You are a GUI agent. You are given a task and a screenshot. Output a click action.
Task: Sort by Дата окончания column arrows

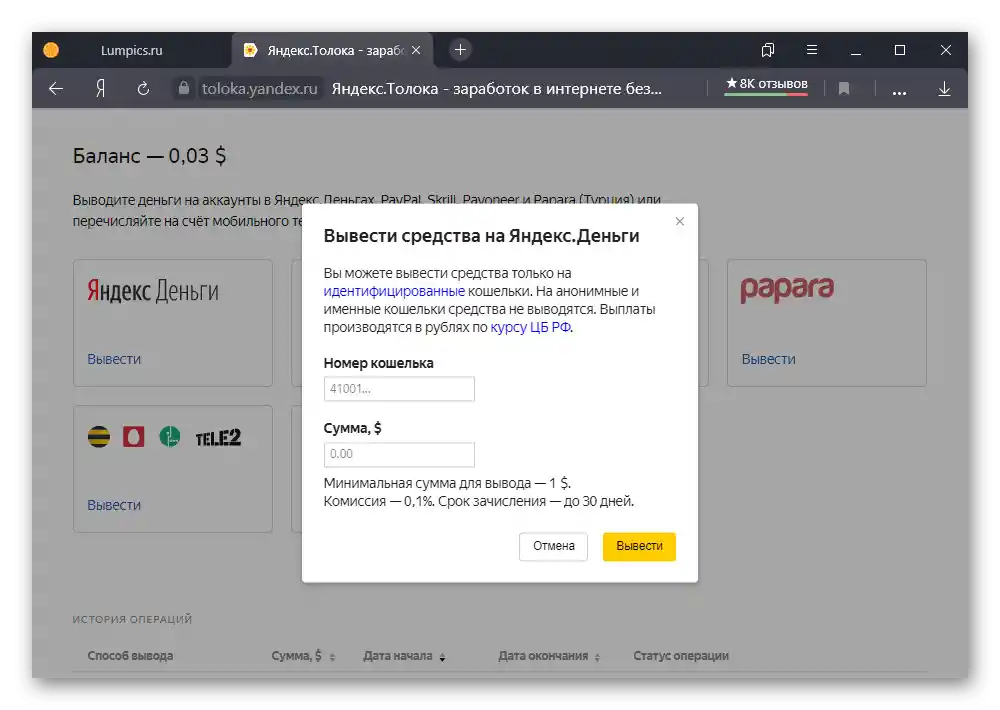tap(598, 657)
